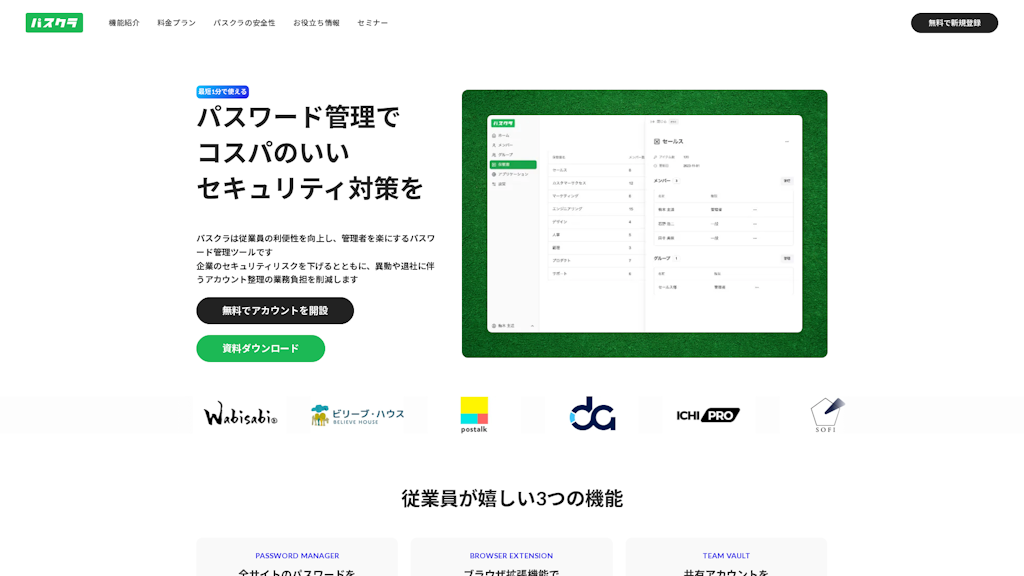The image size is (1024, 576).
Task: Click the パスクラ green logo
Action: [x=54, y=22]
